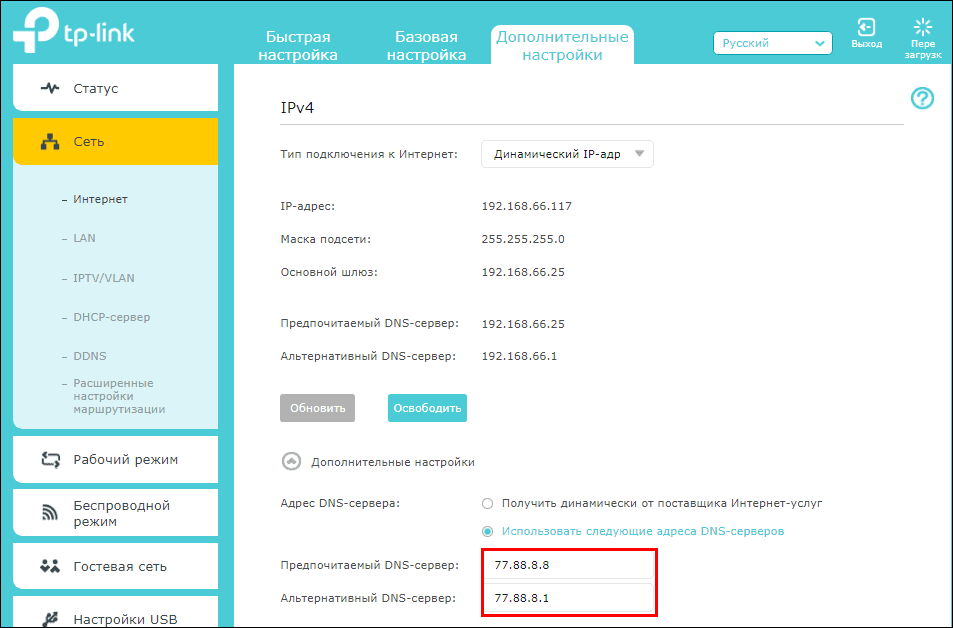Image resolution: width=953 pixels, height=628 pixels.
Task: Open the help question mark icon
Action: [922, 98]
